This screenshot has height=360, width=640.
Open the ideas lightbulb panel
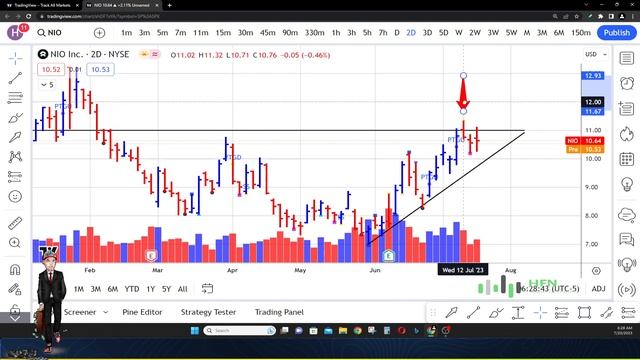(x=627, y=184)
